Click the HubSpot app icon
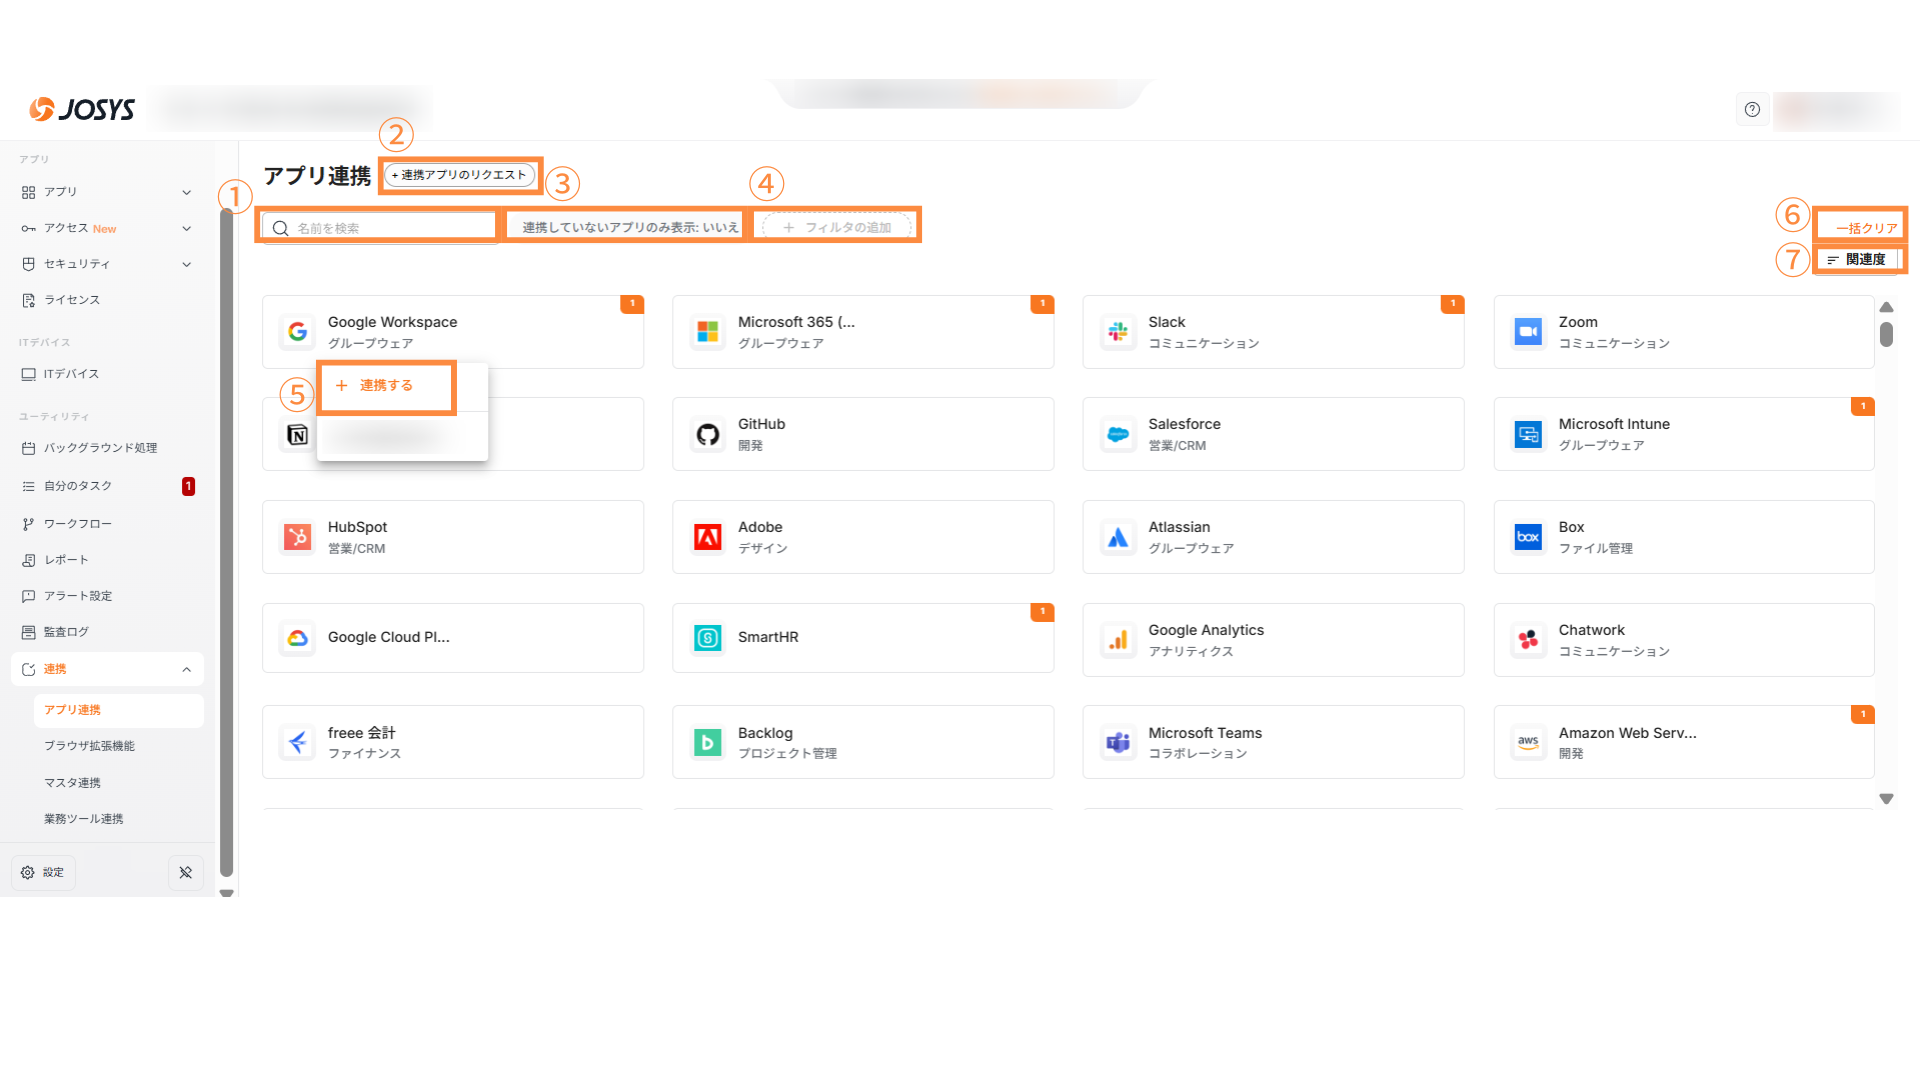The image size is (1920, 1080). point(297,537)
